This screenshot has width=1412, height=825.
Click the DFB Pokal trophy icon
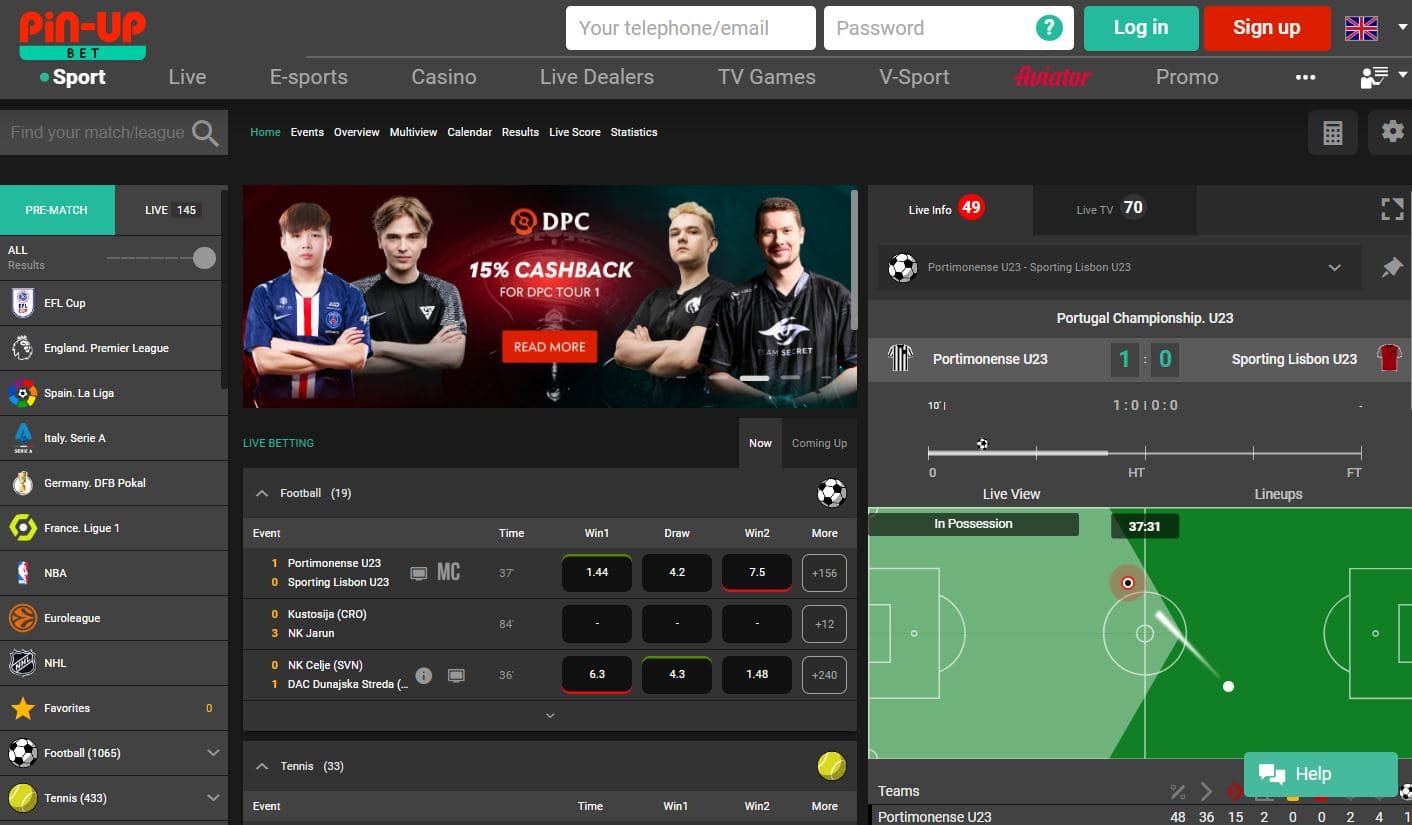coord(22,483)
